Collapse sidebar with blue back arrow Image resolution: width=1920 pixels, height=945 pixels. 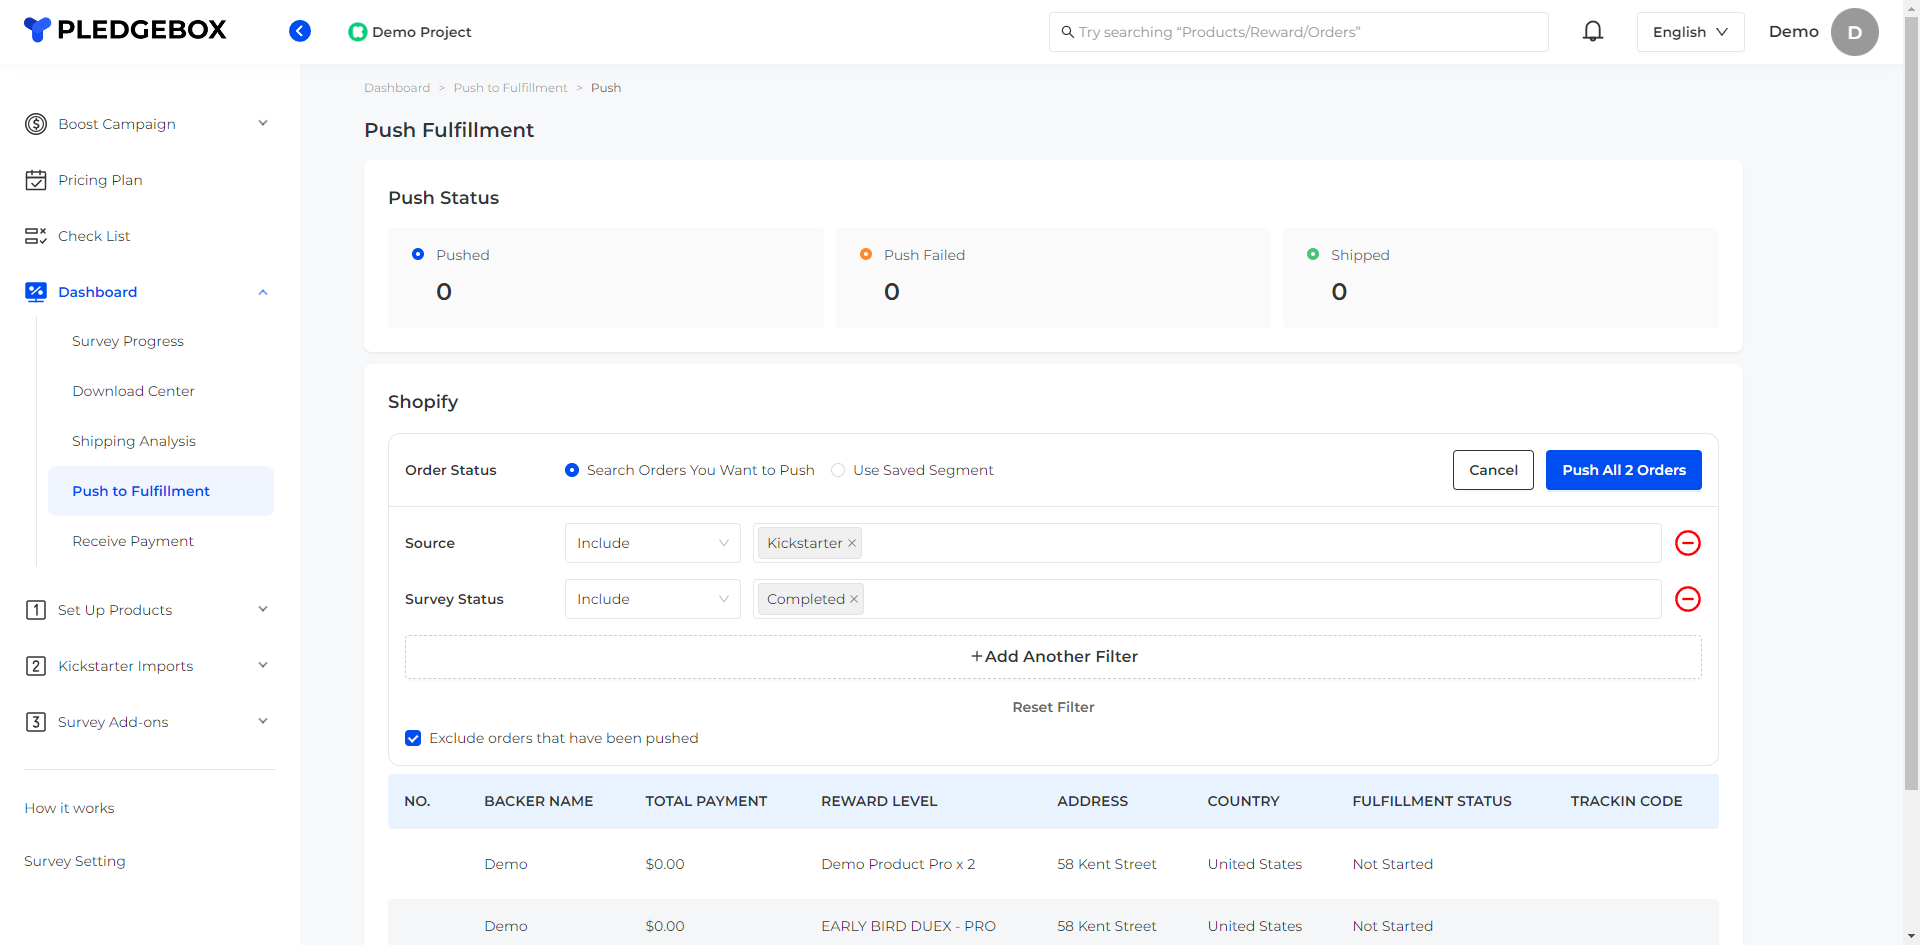point(300,31)
